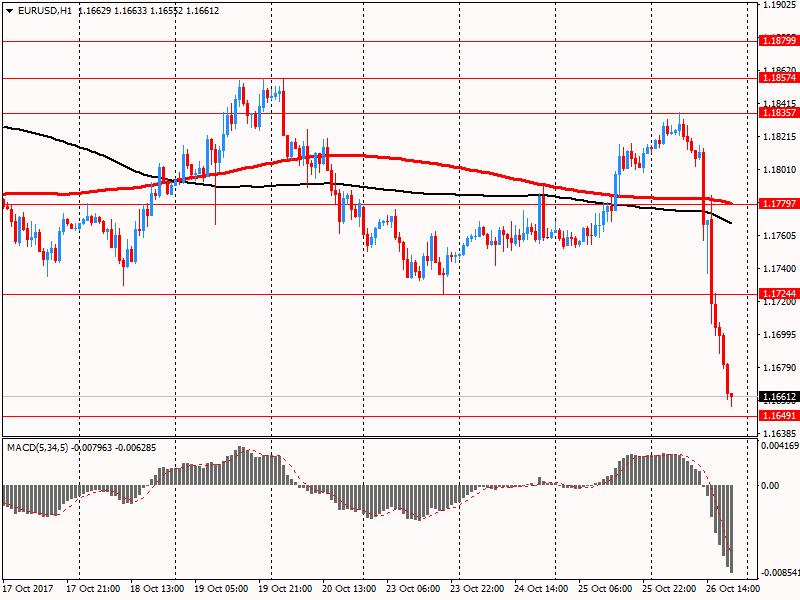Select the 1.18799 price level label
This screenshot has width=800, height=600.
779,41
